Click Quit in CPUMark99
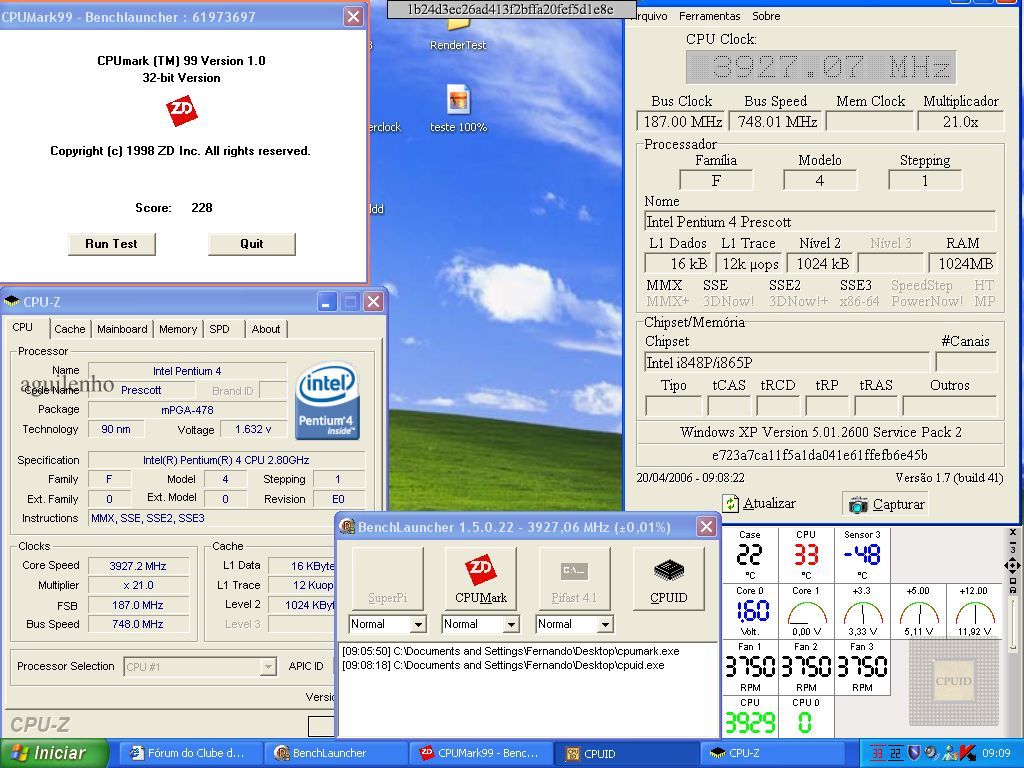The width and height of the screenshot is (1024, 768). (251, 244)
